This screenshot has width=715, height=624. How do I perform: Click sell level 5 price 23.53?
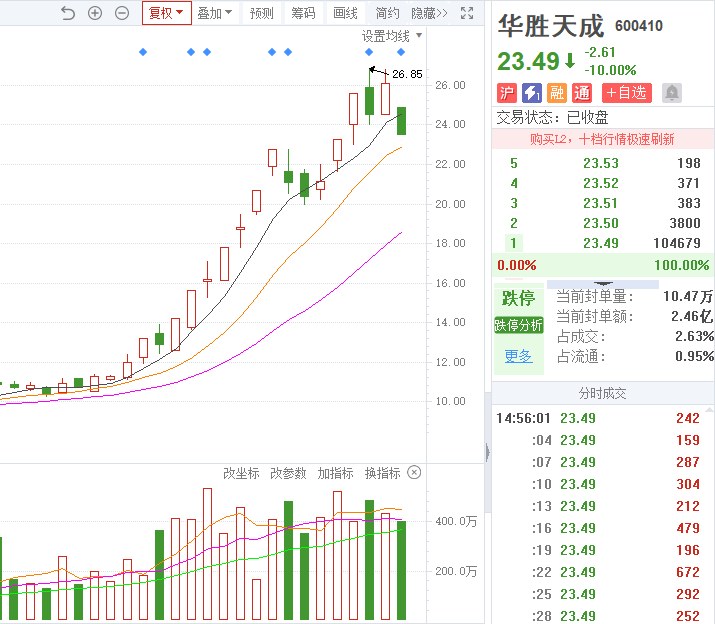pyautogui.click(x=601, y=163)
